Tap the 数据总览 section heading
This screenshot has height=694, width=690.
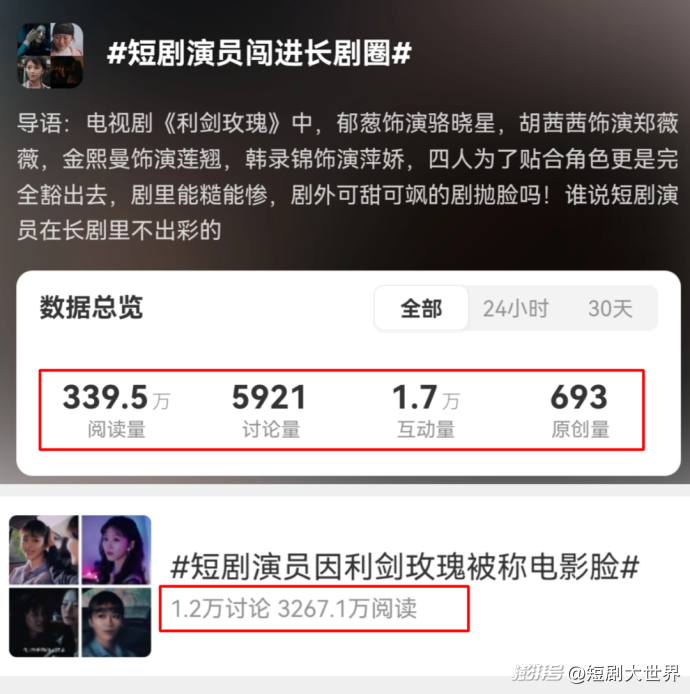point(91,307)
